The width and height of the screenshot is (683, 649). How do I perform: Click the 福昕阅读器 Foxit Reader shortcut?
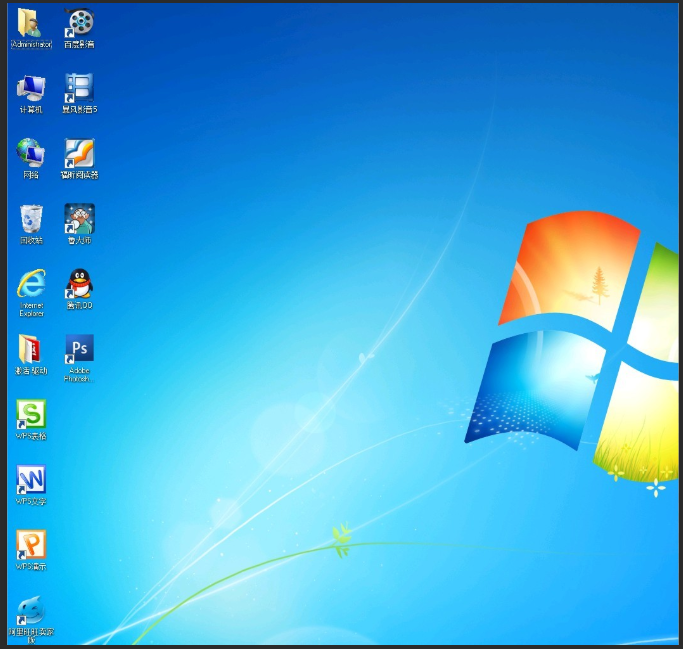pyautogui.click(x=79, y=152)
